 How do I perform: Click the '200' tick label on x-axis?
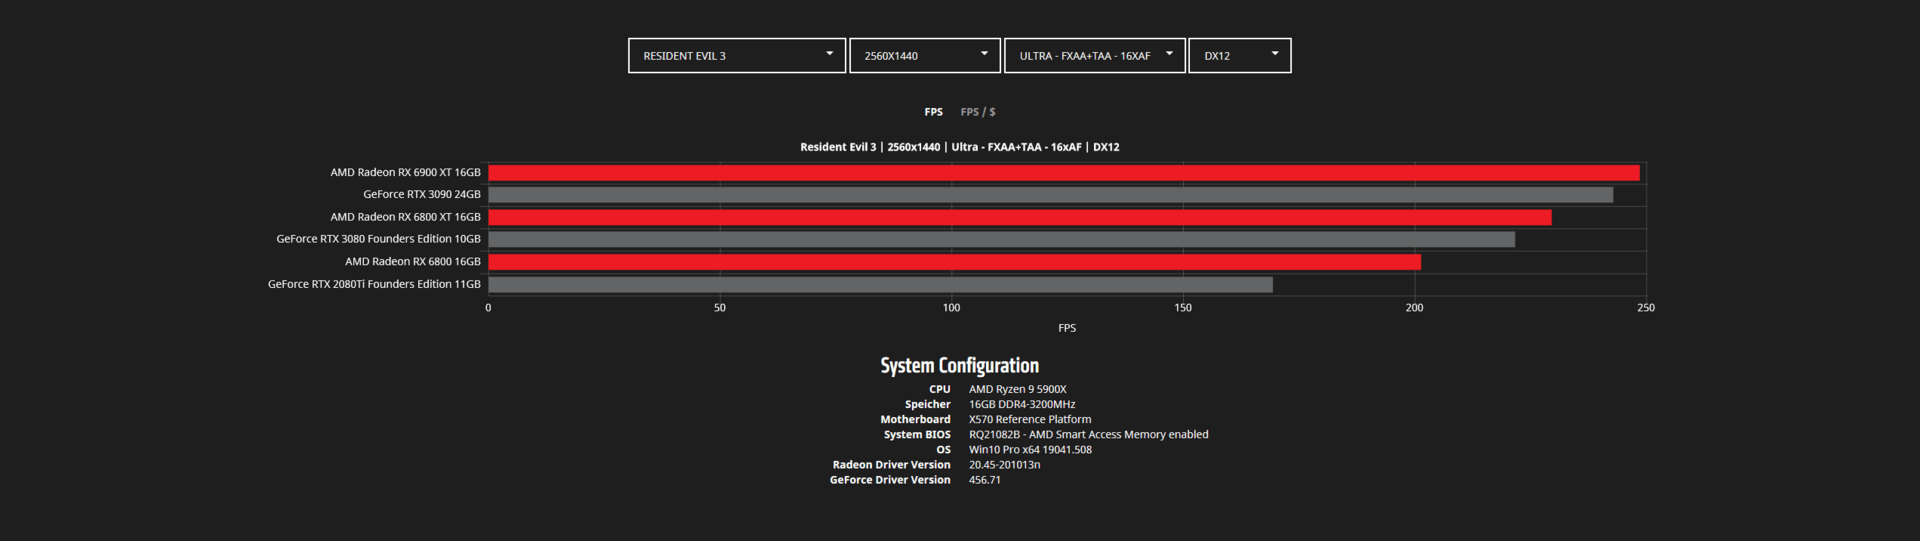point(1414,308)
